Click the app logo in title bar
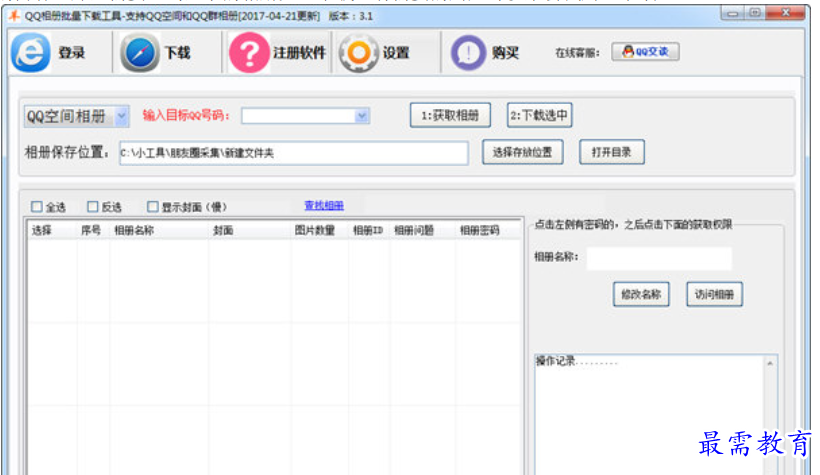 click(14, 16)
